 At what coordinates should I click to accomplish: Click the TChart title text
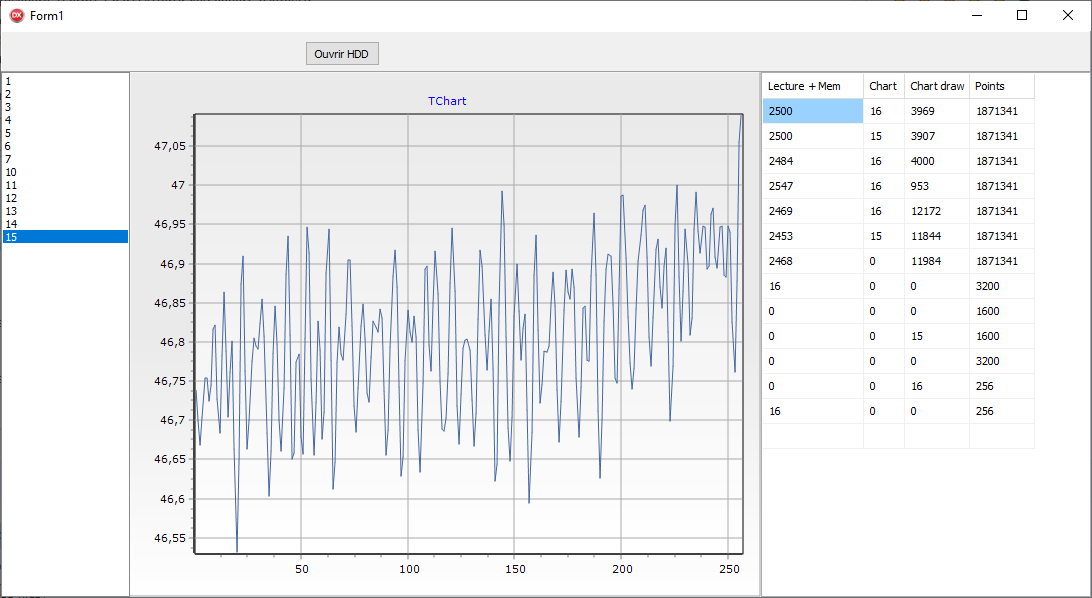point(447,101)
